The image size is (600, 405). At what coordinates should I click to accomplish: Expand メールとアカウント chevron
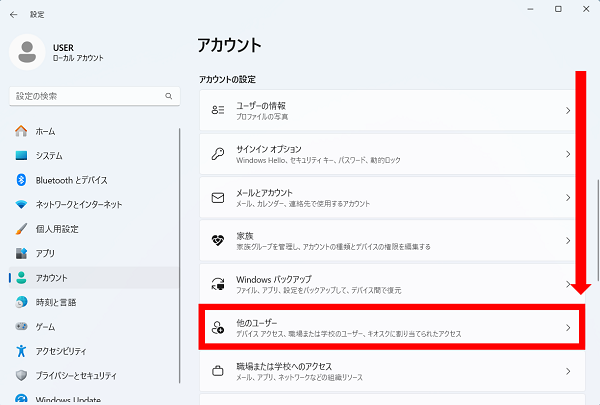click(568, 198)
